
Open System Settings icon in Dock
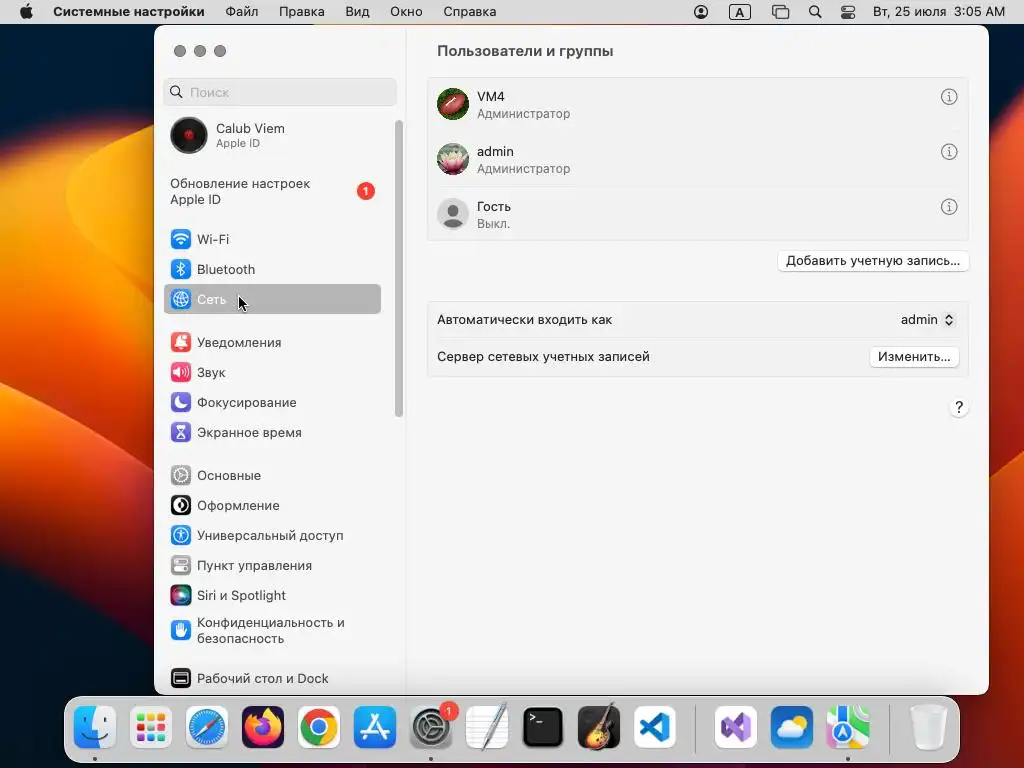[431, 727]
